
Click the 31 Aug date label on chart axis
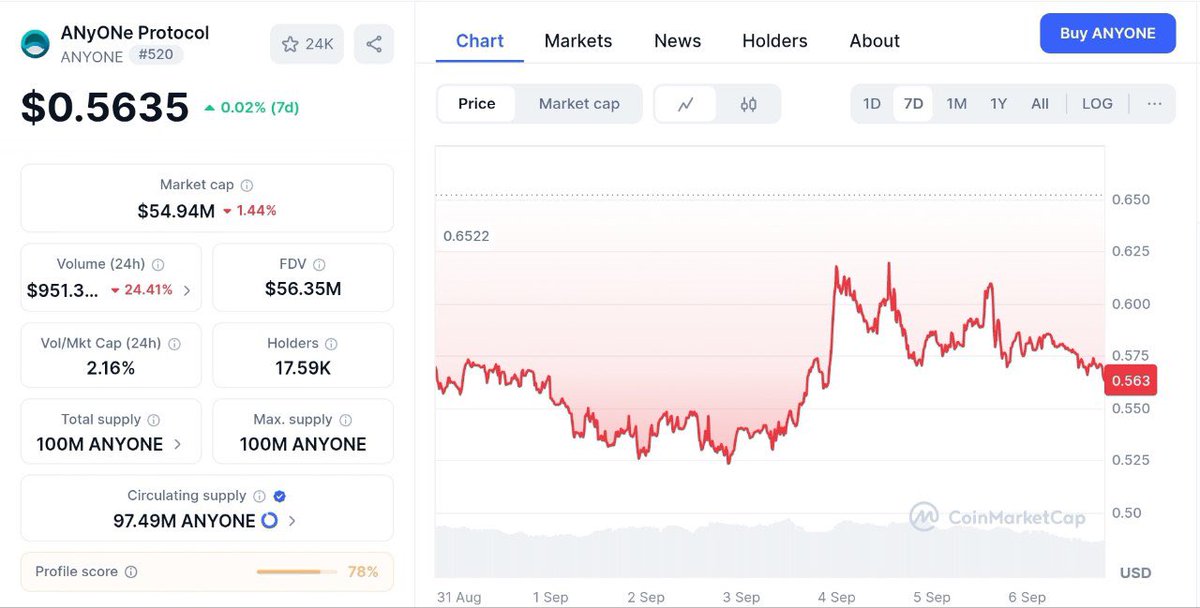coord(459,597)
